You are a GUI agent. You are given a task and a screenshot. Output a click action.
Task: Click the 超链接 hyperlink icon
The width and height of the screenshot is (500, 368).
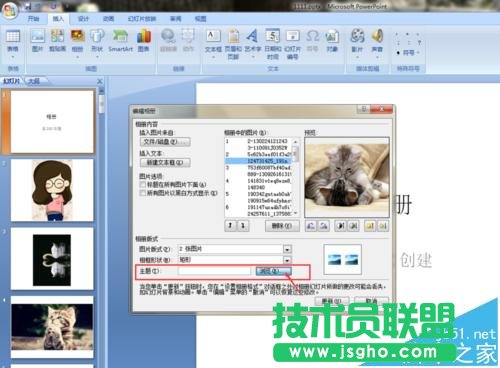tap(168, 40)
